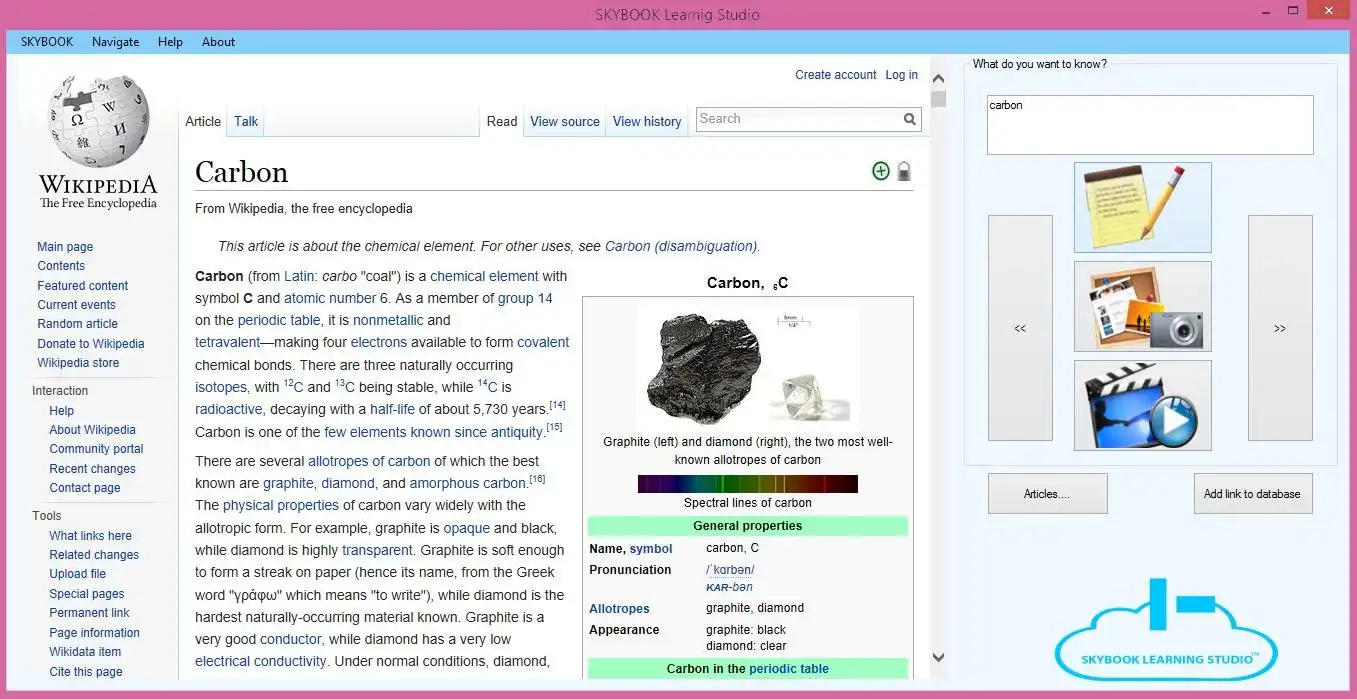Open the What links here link
This screenshot has height=699, width=1357.
tap(90, 536)
